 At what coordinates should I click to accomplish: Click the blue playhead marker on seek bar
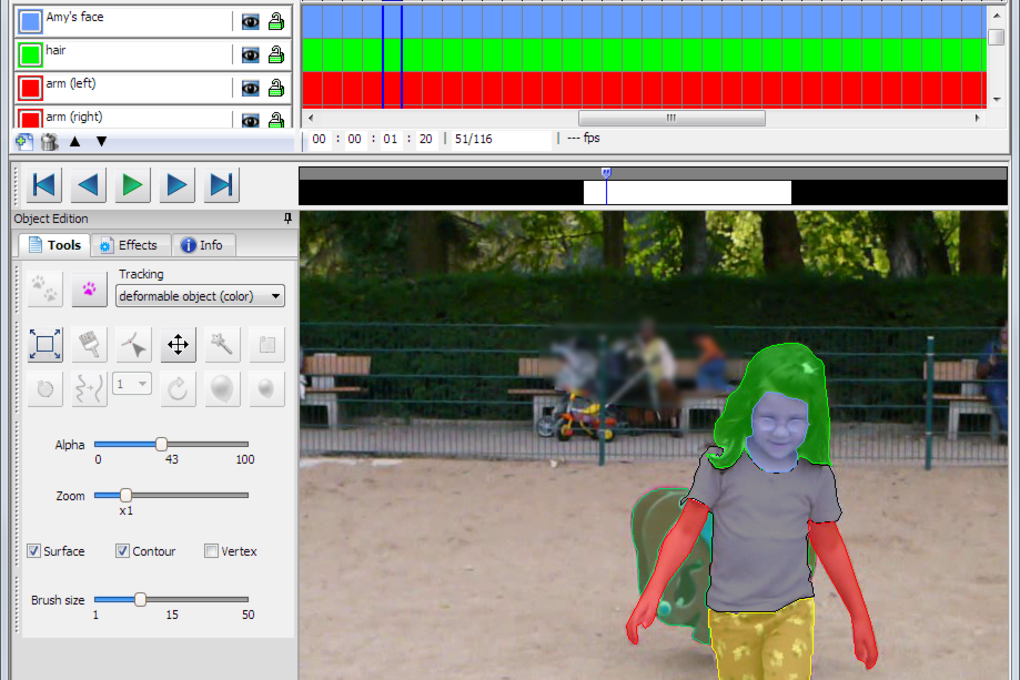[606, 173]
